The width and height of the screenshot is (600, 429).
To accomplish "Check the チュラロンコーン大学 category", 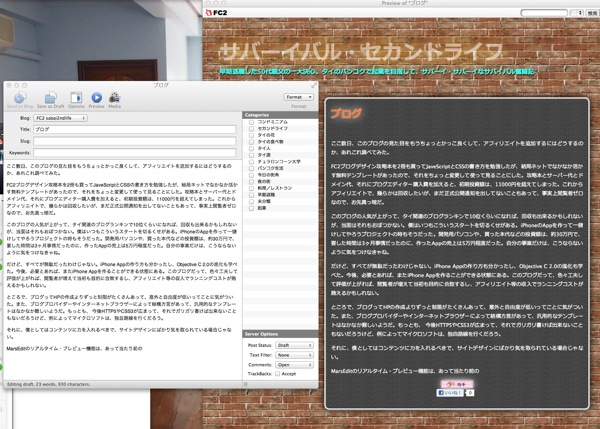I will tap(251, 162).
